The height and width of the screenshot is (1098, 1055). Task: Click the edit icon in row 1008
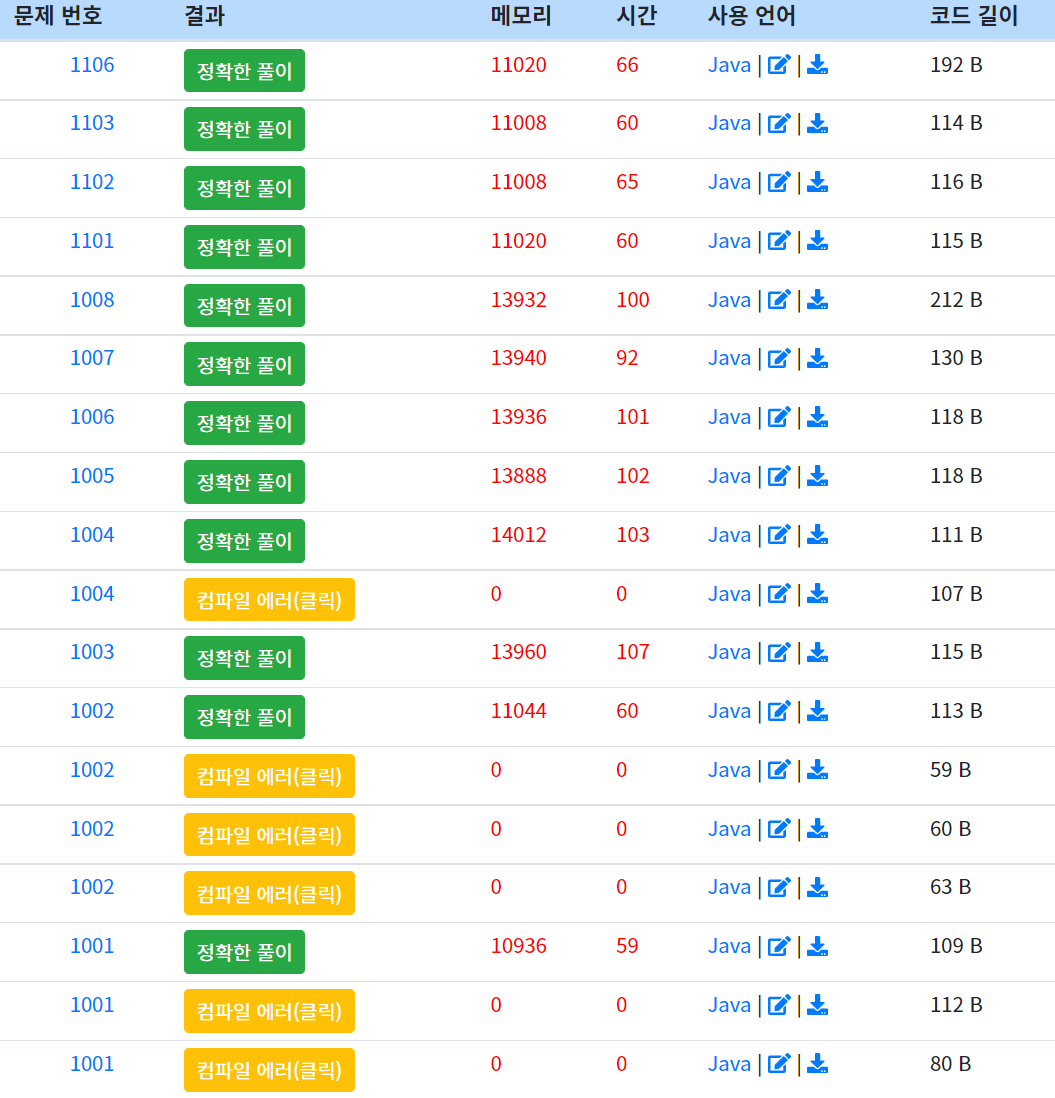point(779,300)
